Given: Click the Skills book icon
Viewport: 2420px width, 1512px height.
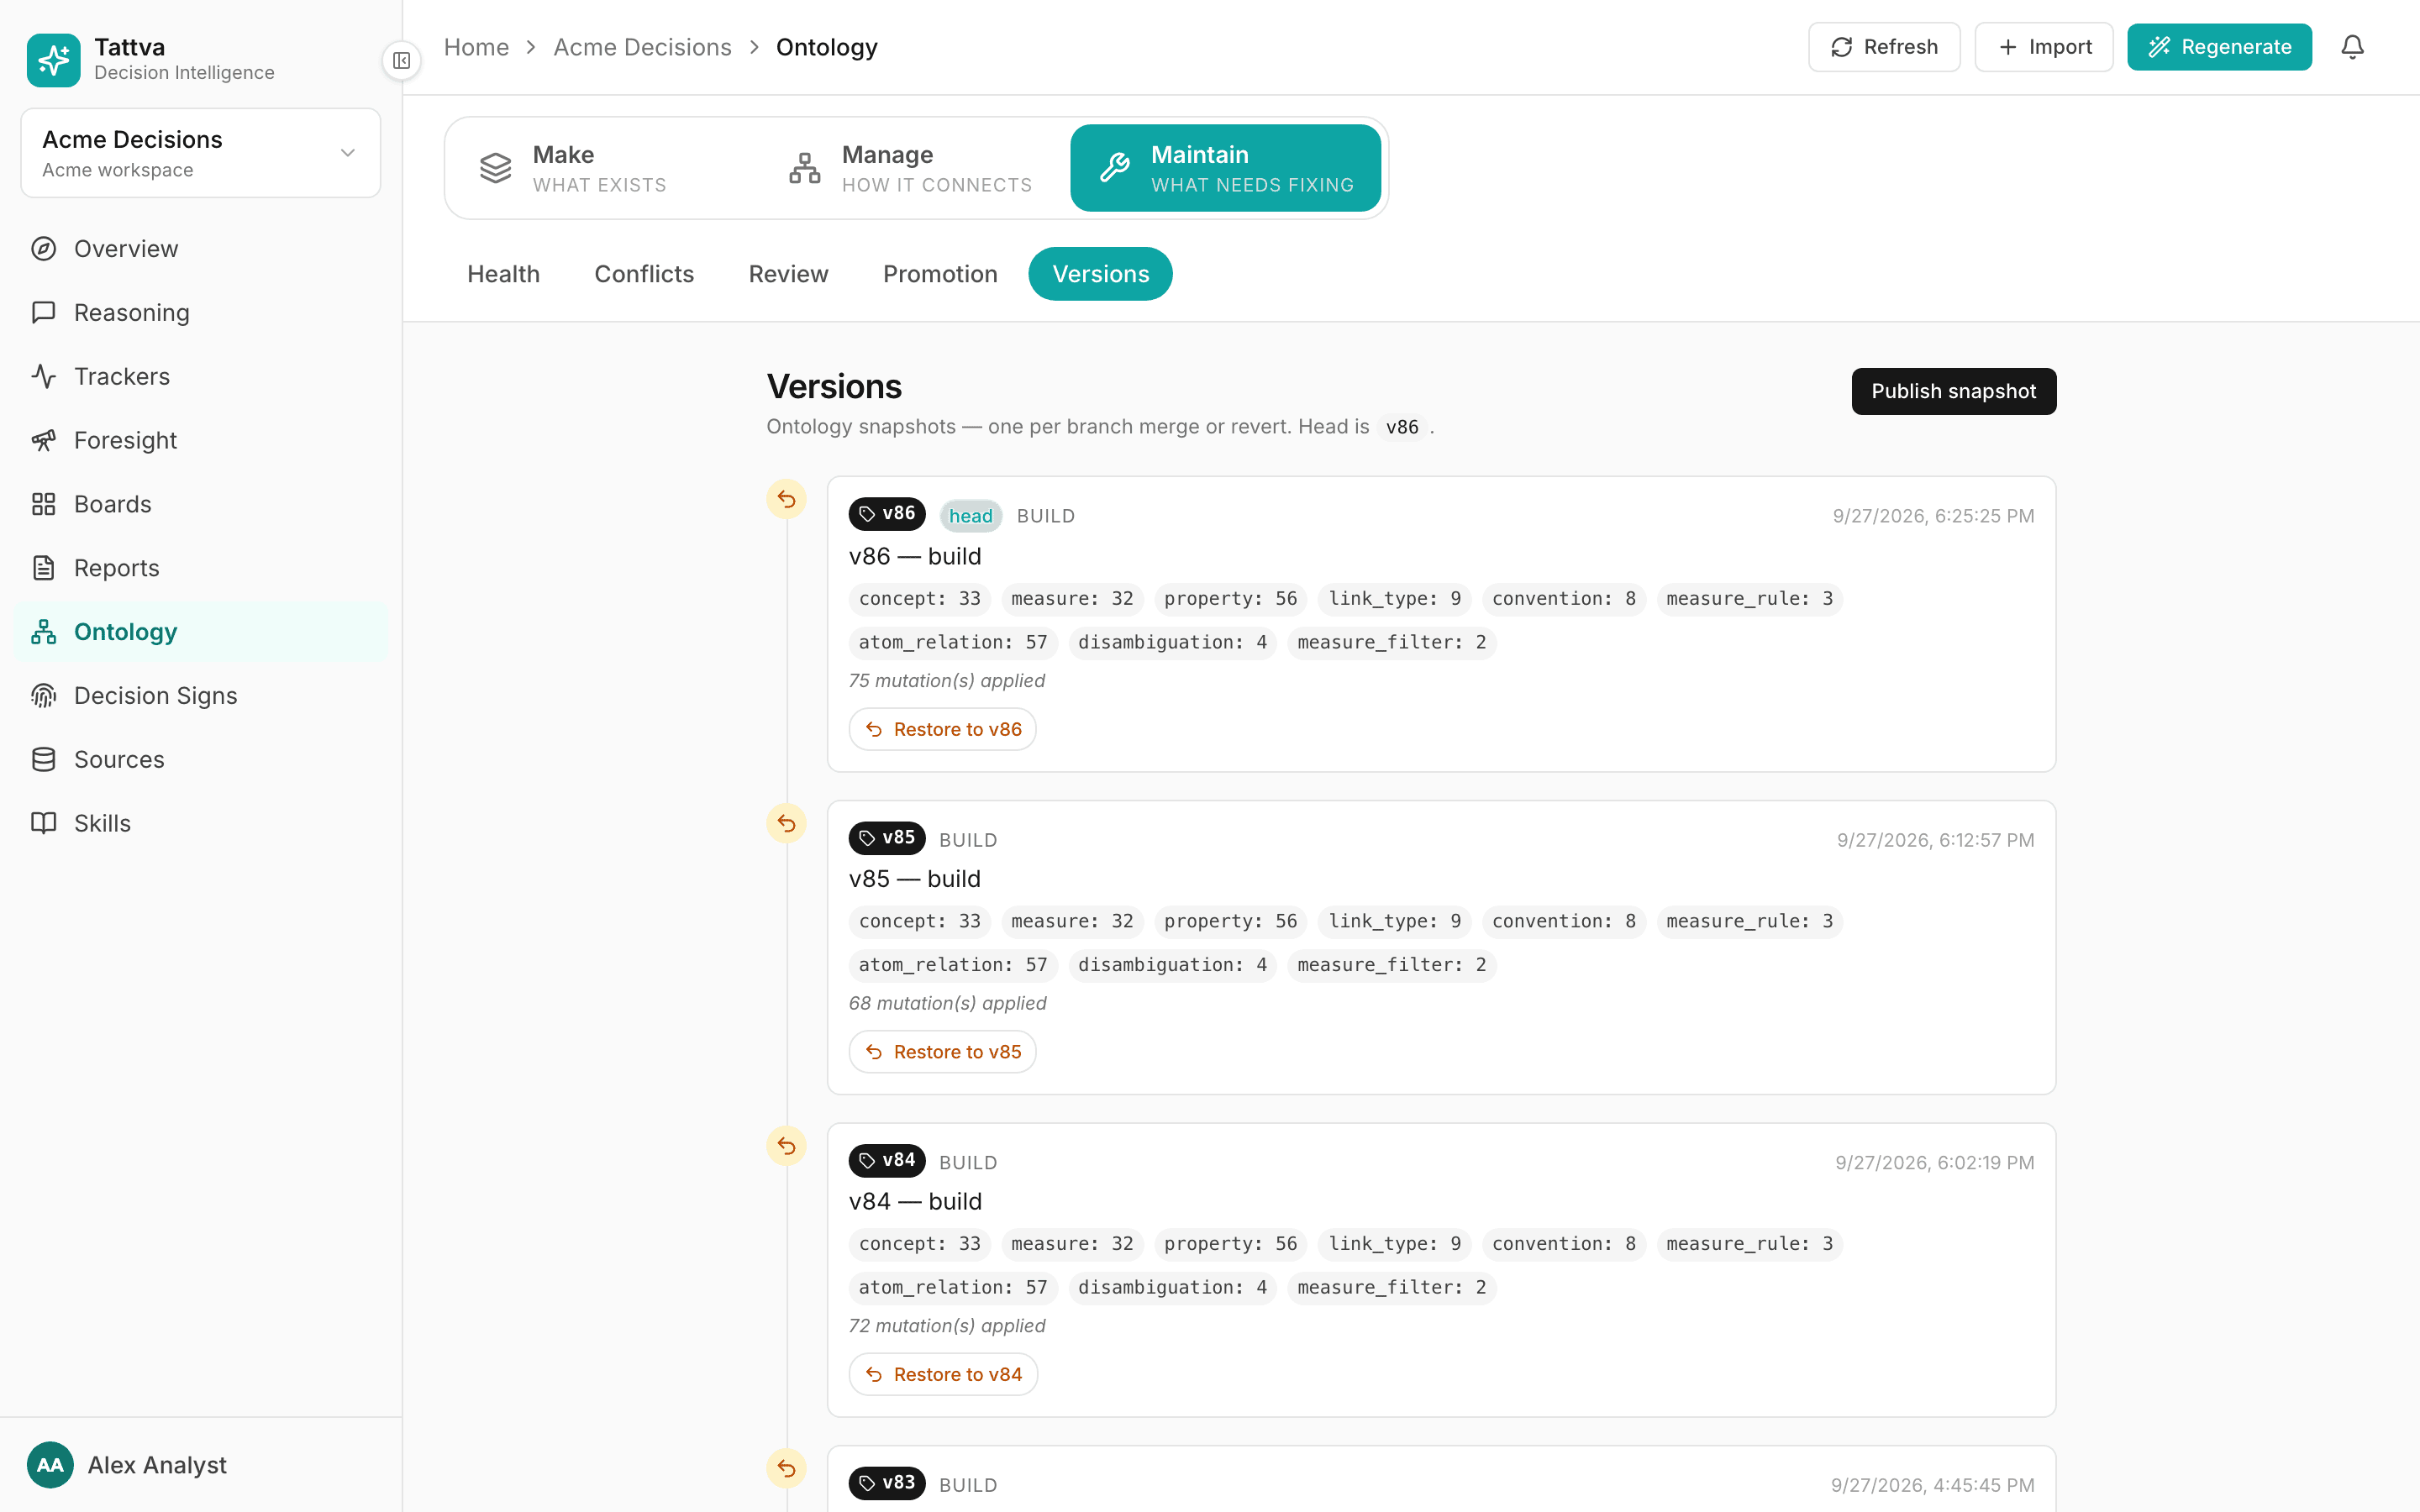Looking at the screenshot, I should tap(43, 823).
